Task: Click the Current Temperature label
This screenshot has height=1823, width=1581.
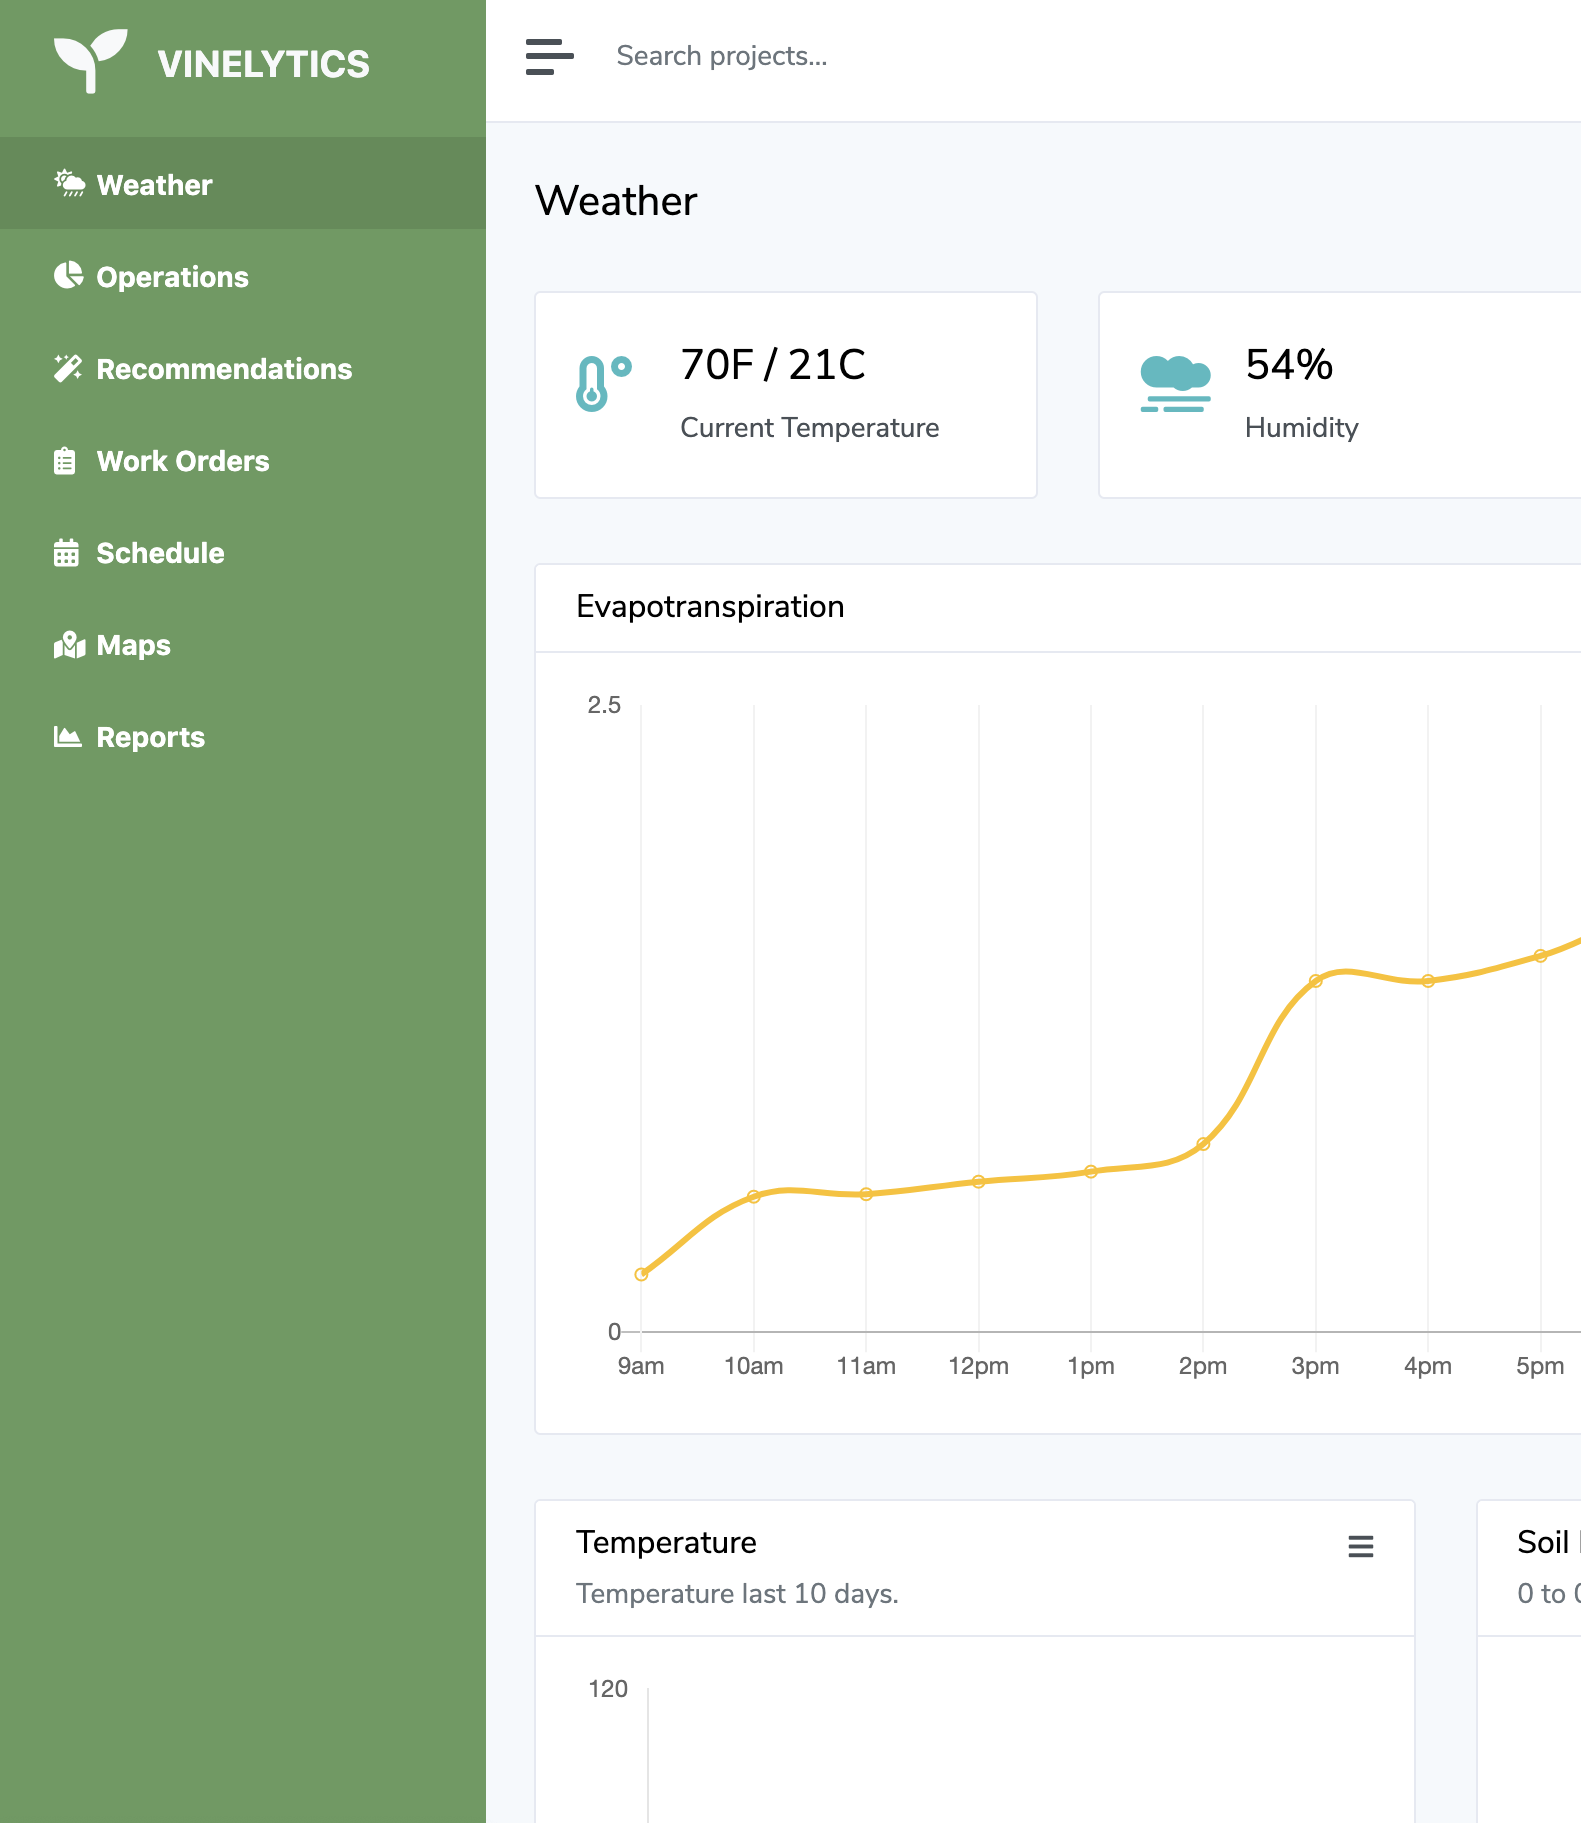Action: [x=810, y=428]
